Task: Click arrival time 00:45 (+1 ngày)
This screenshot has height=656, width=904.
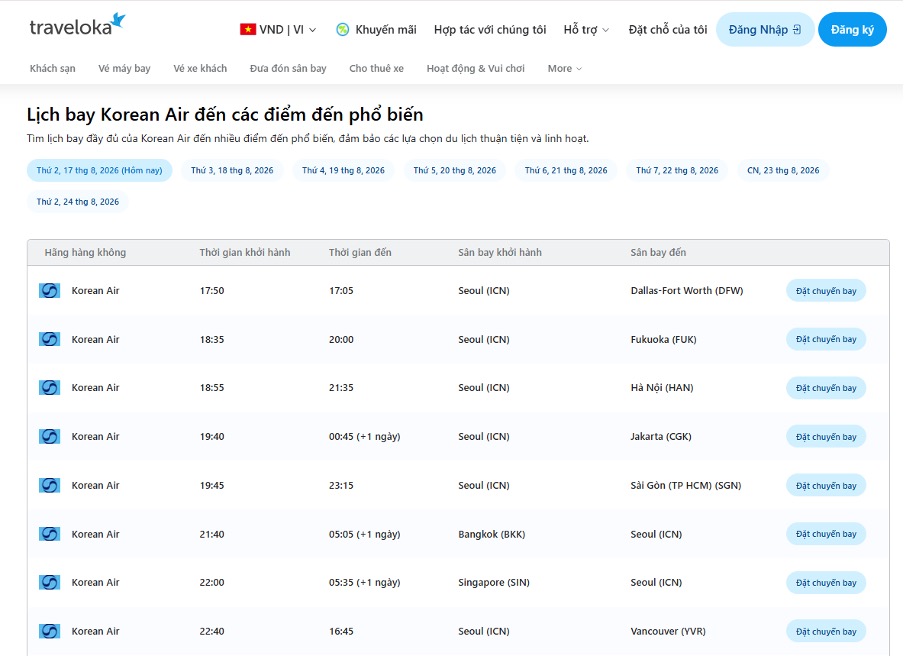Action: tap(364, 437)
